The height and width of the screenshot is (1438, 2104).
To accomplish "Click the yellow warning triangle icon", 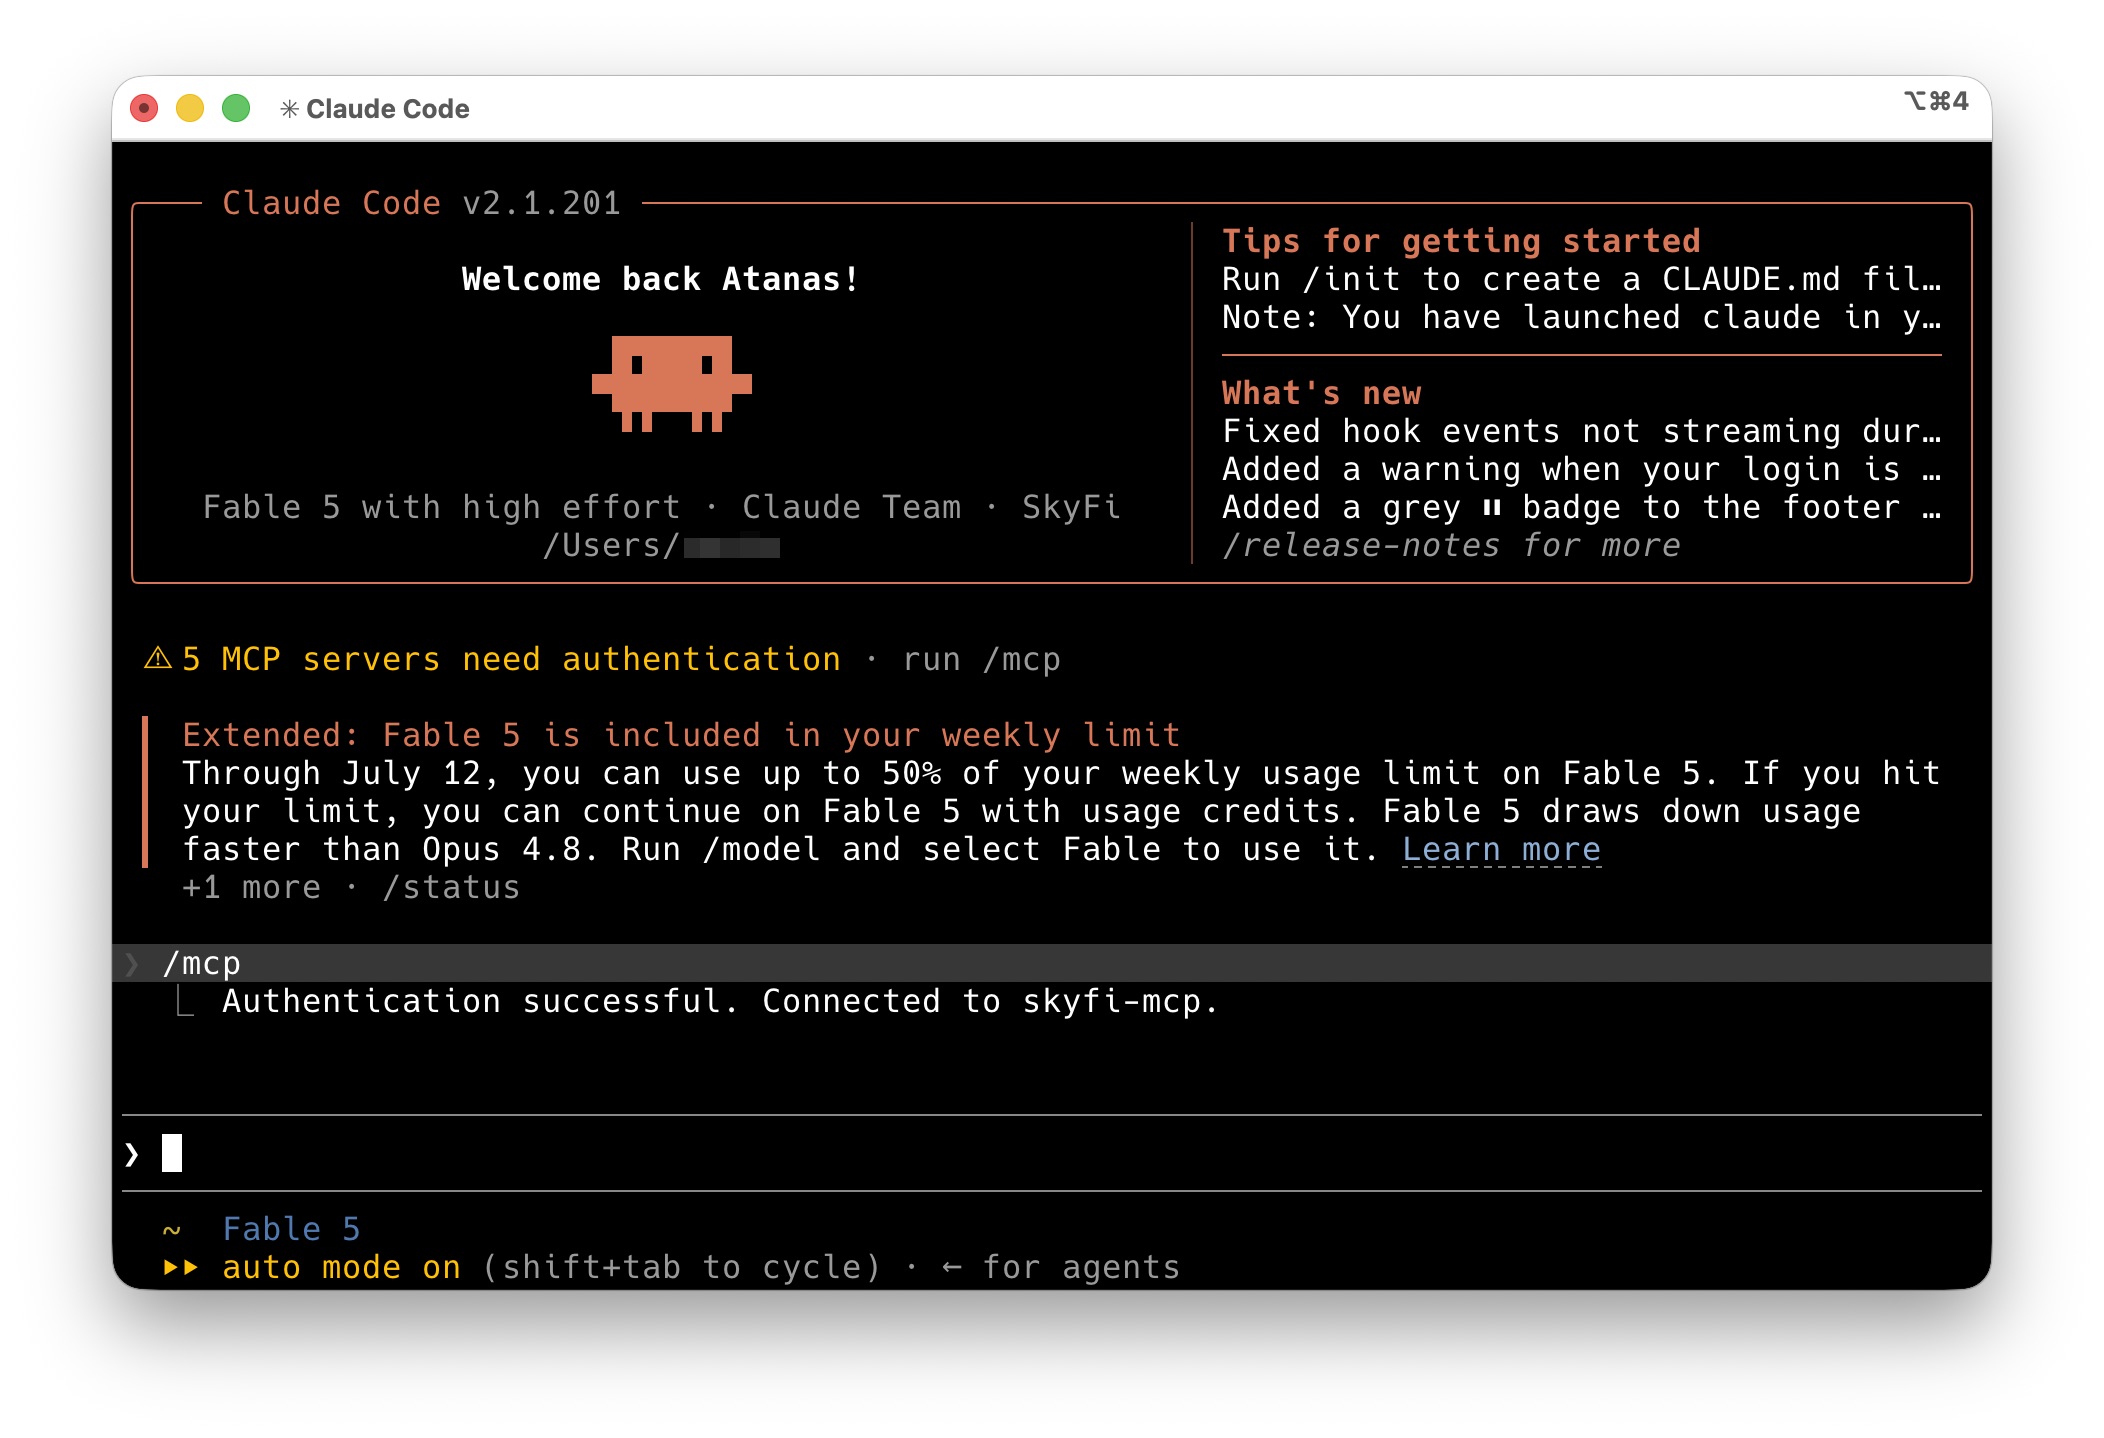I will (158, 658).
